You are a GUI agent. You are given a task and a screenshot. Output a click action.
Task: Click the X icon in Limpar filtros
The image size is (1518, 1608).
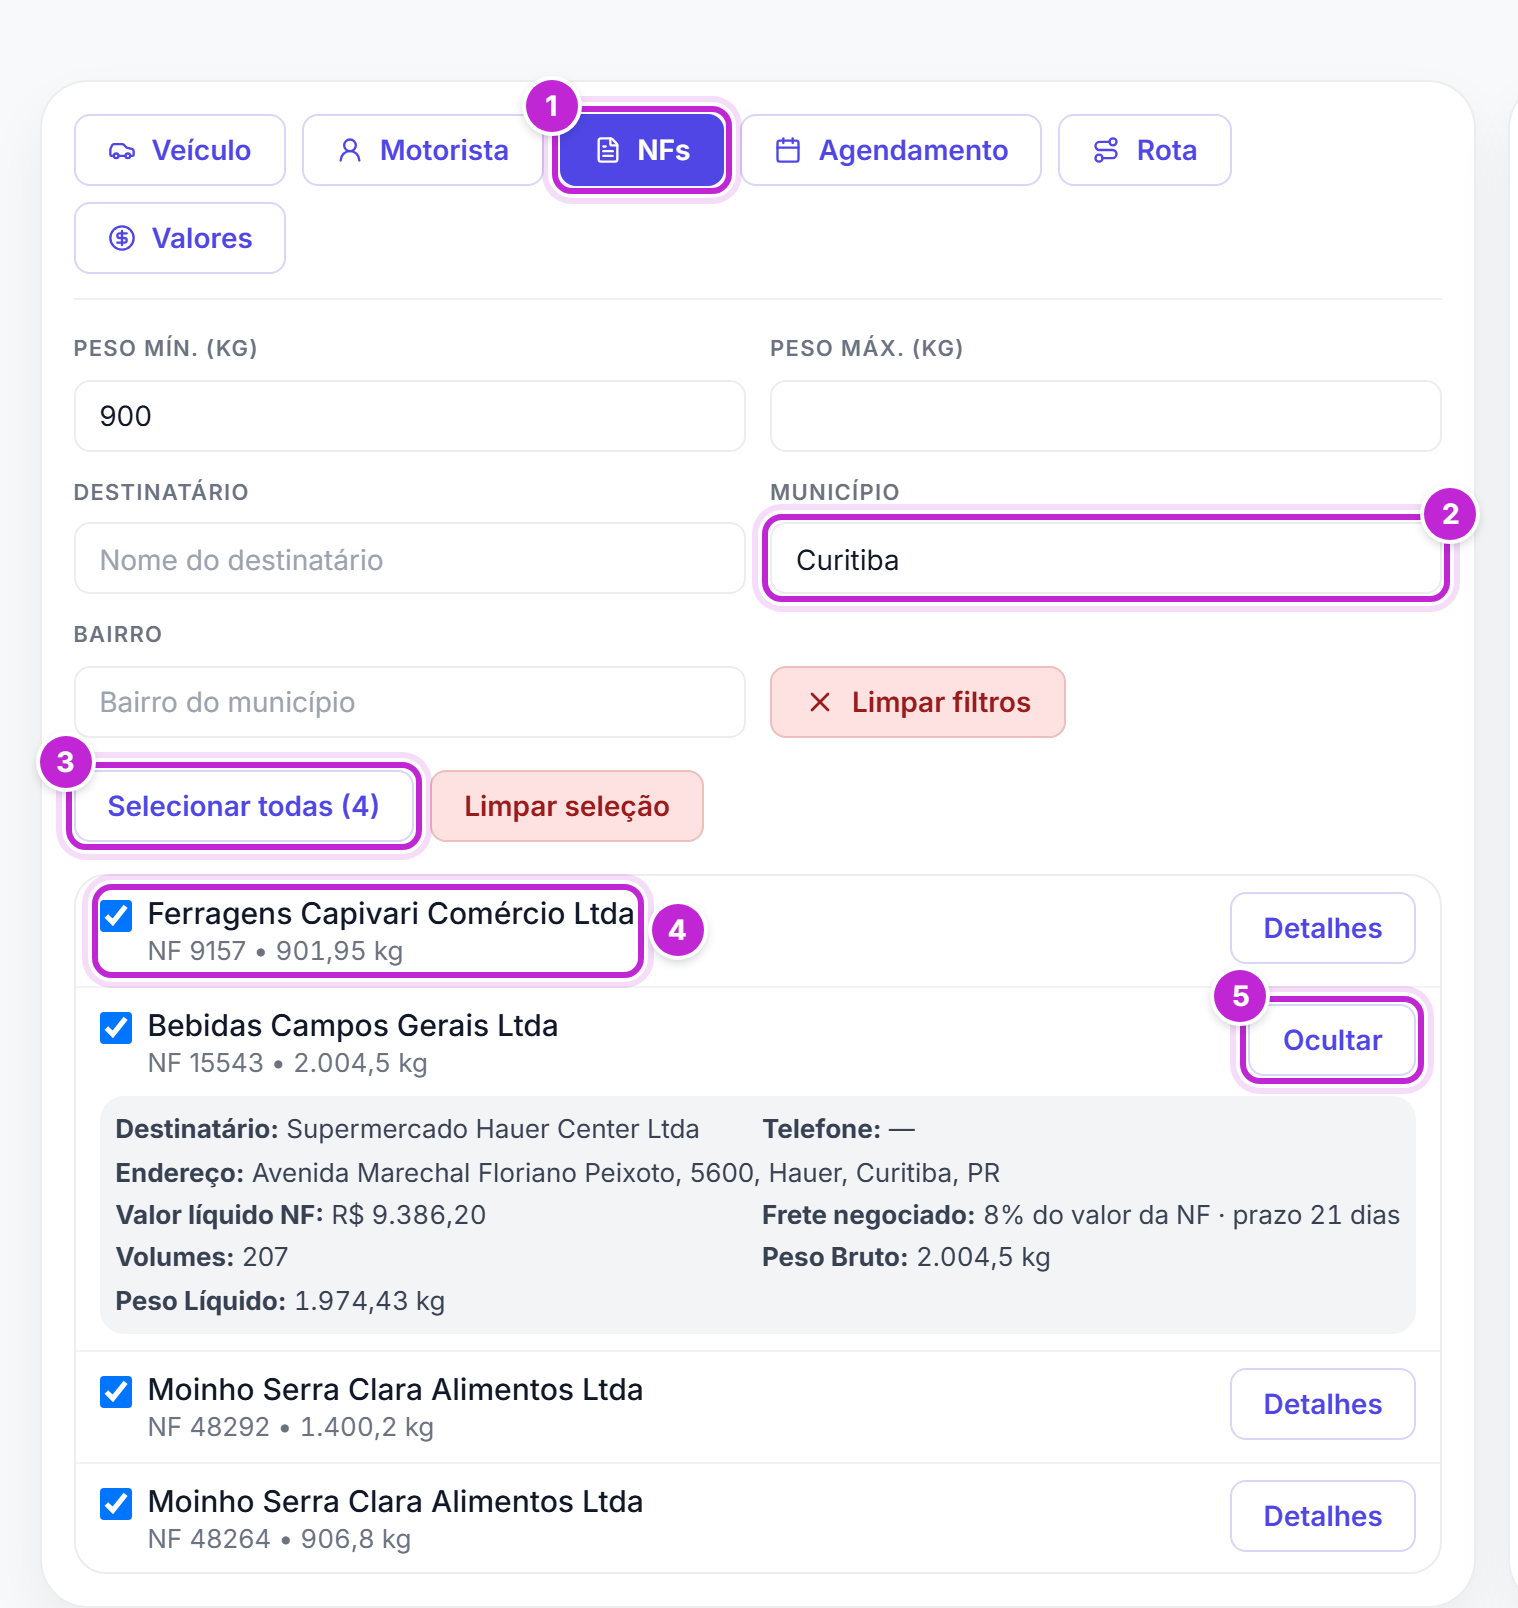coord(820,702)
